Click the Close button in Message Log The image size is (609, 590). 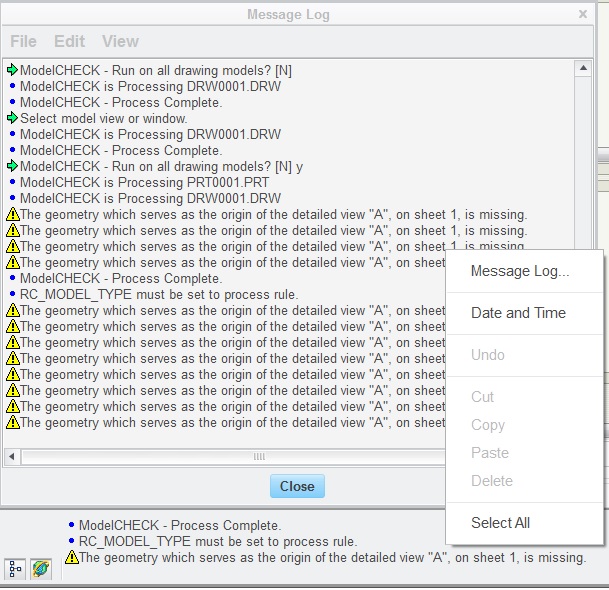297,486
